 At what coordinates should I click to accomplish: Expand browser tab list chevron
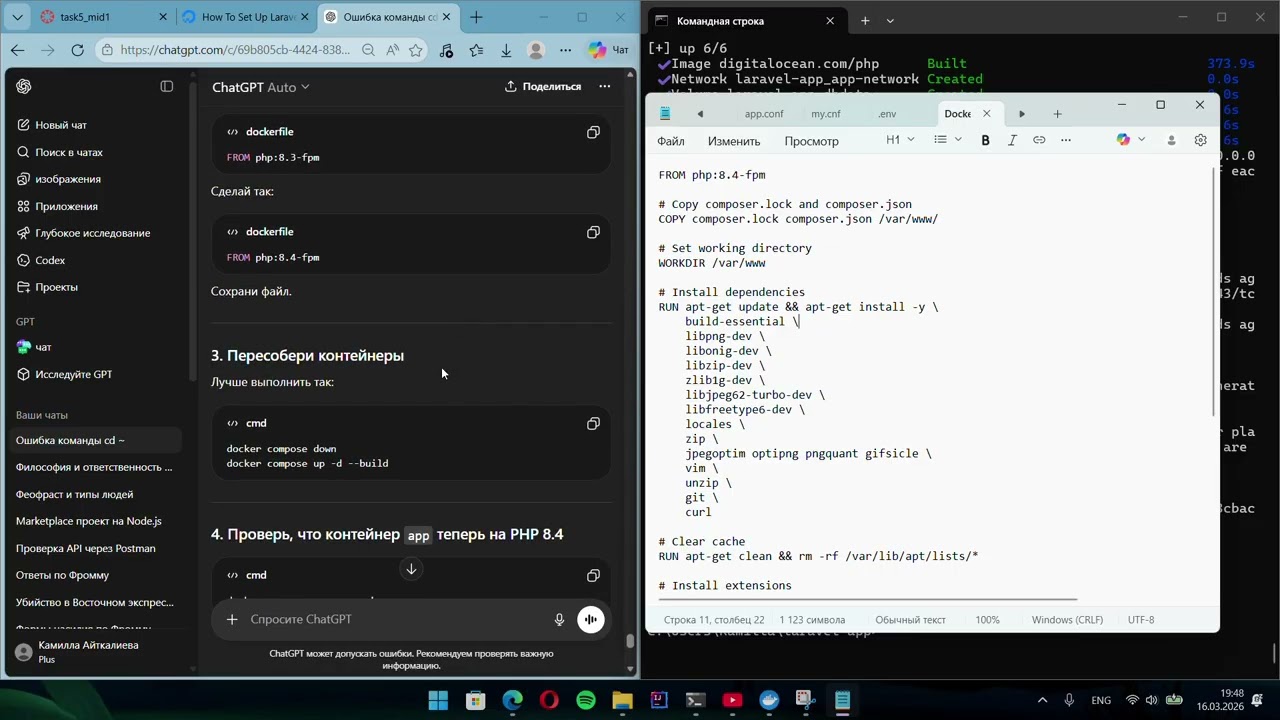[17, 17]
